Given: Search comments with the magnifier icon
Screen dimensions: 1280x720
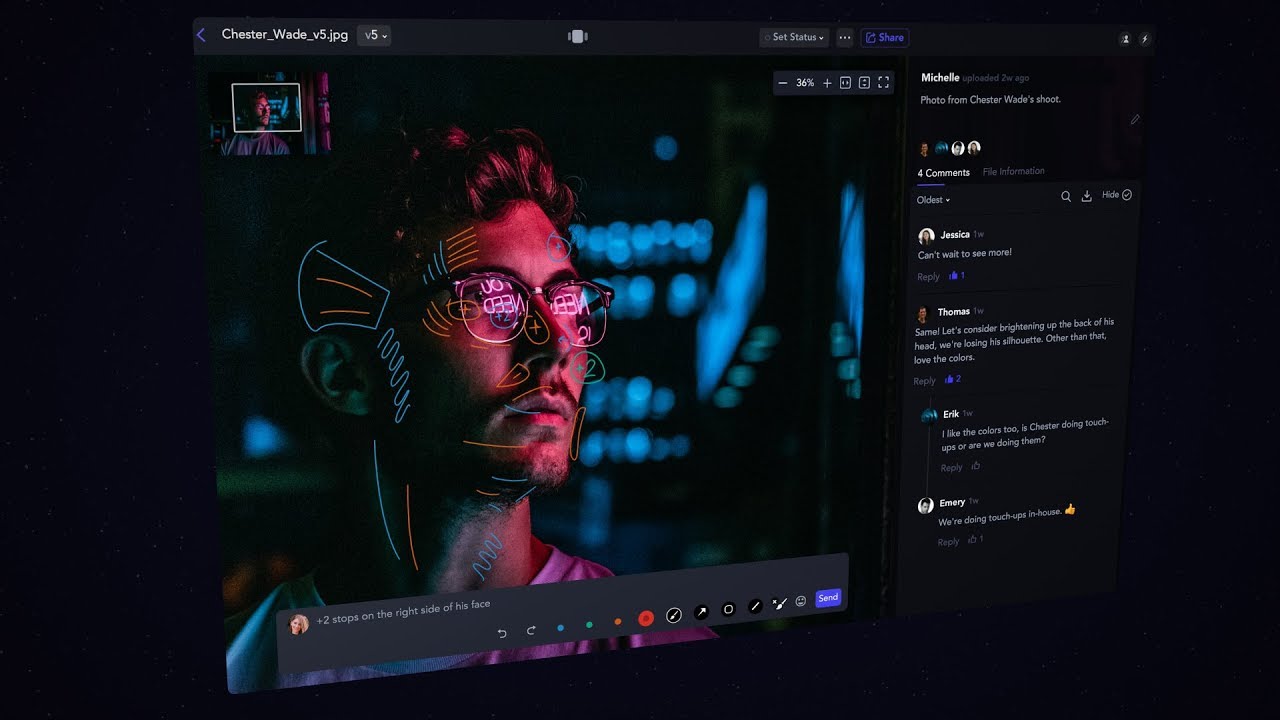Looking at the screenshot, I should [x=1066, y=197].
